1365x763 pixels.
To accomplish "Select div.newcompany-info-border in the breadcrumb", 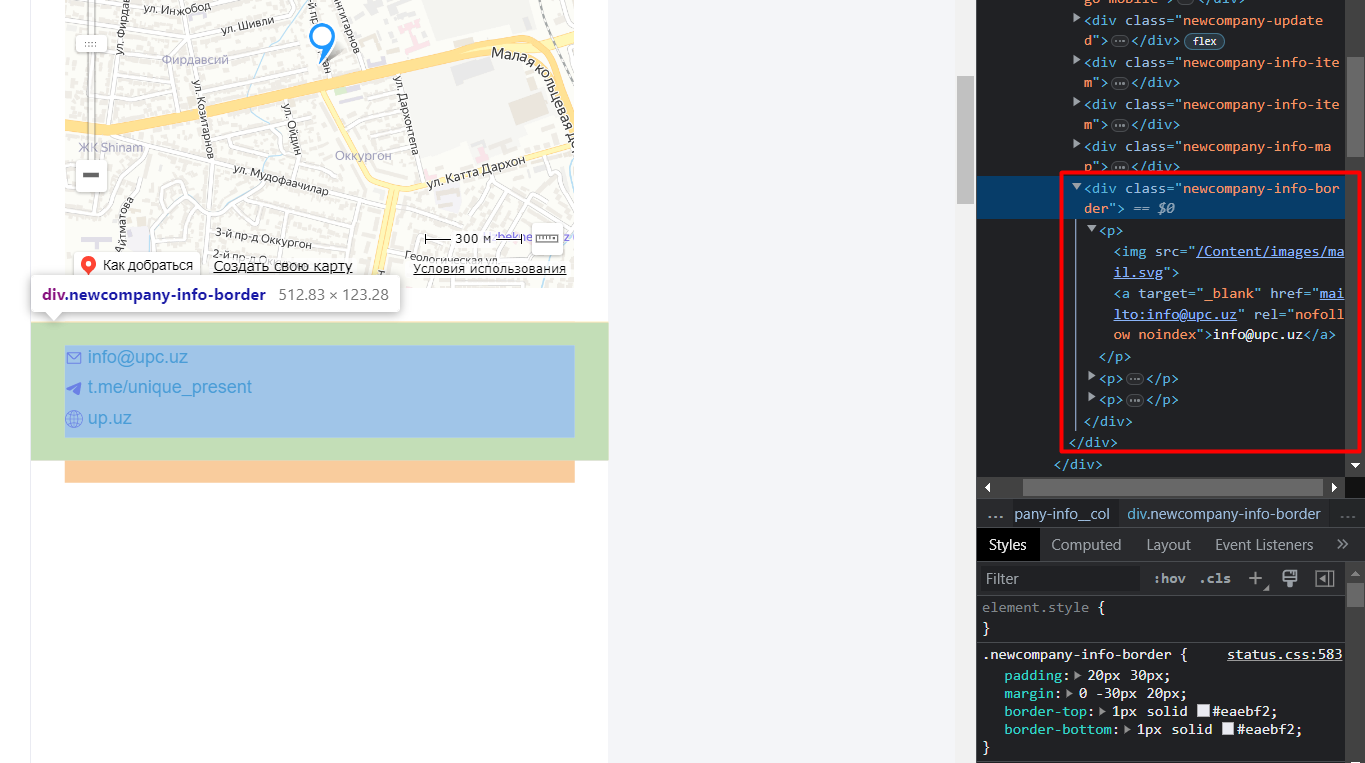I will (x=1224, y=514).
